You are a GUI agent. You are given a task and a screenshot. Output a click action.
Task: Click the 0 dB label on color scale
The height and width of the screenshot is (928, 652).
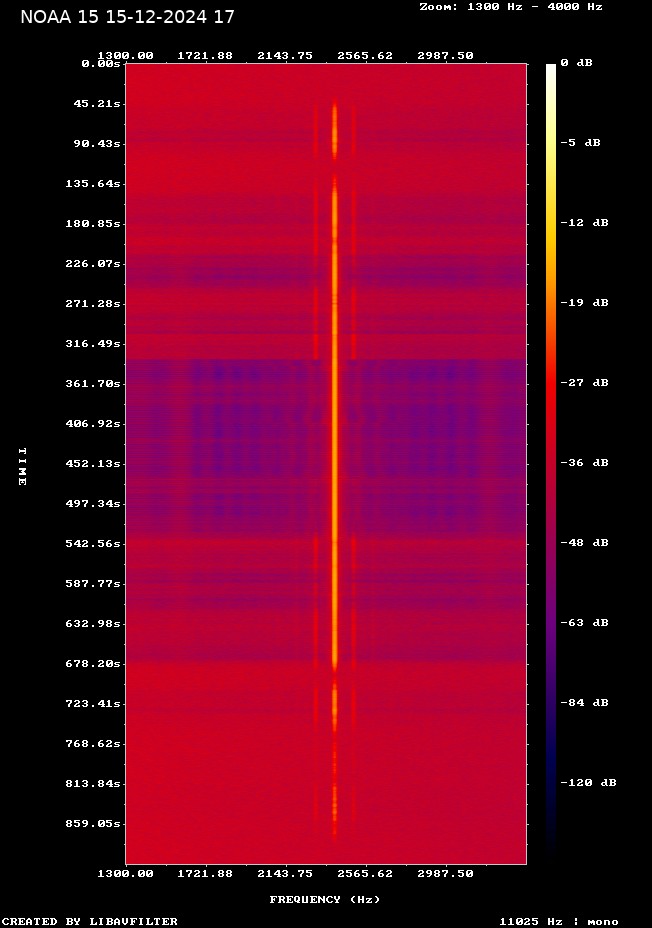click(x=576, y=63)
